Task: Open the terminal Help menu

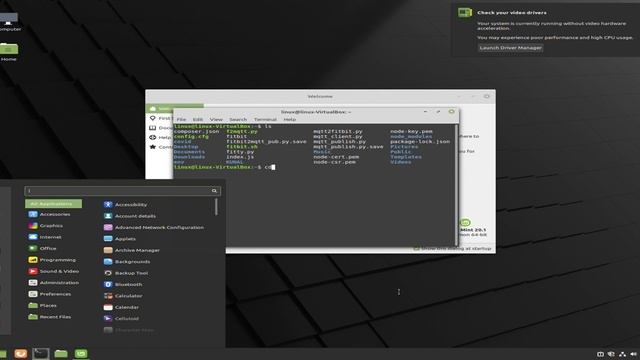Action: tap(290, 120)
